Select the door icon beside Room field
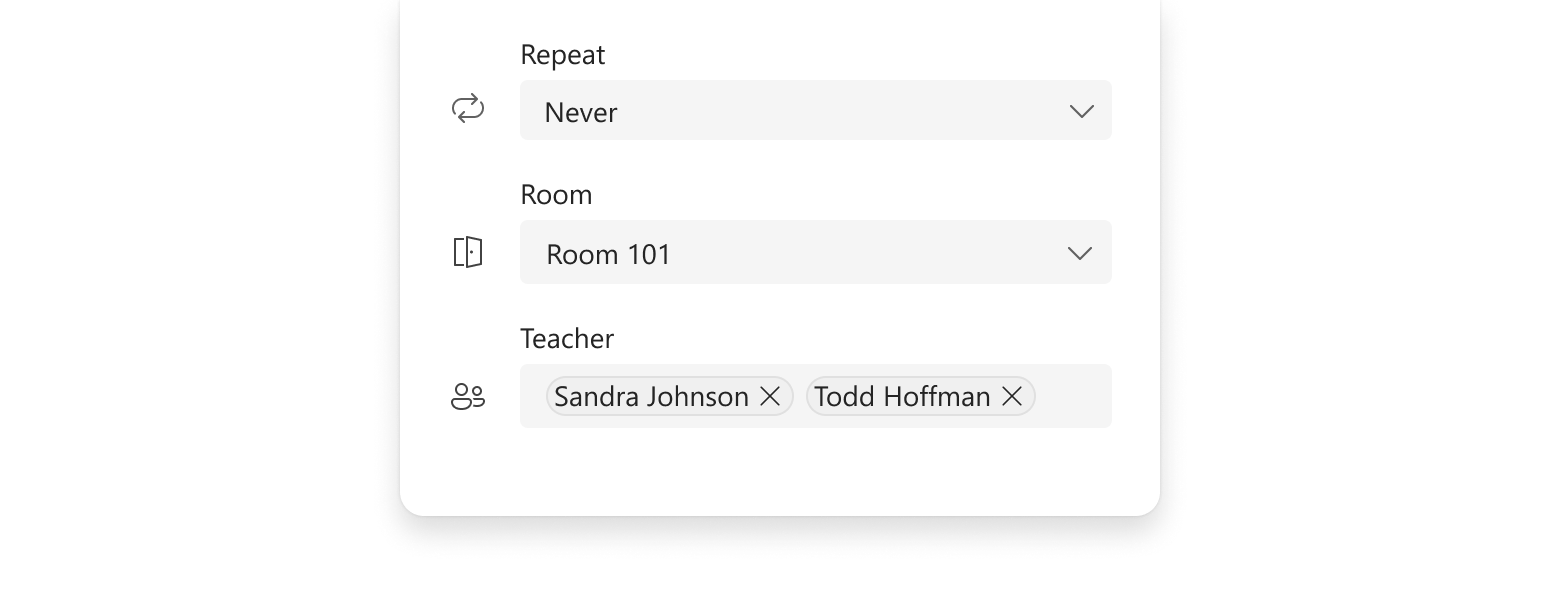 click(467, 252)
